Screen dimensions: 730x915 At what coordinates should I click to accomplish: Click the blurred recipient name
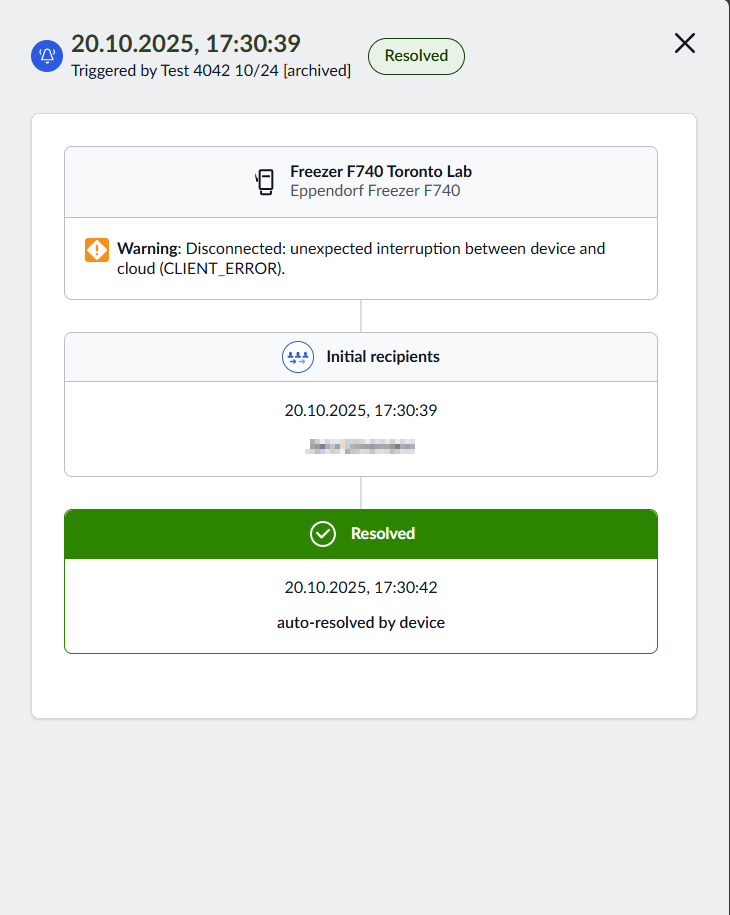360,446
